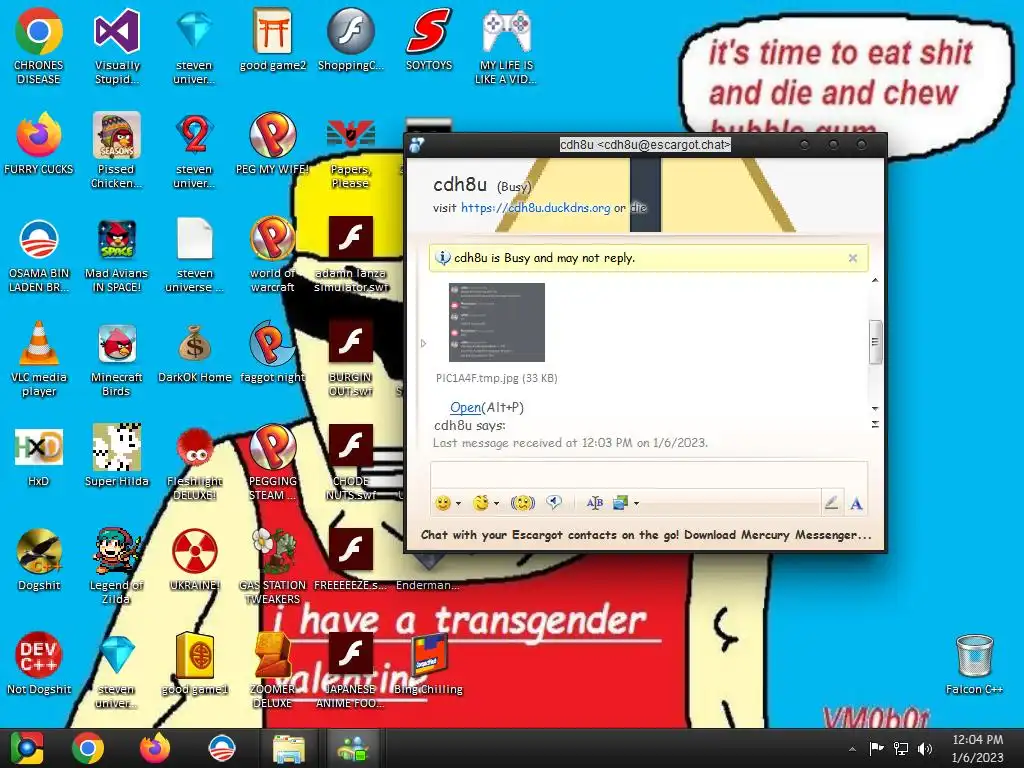Switch to handwriting pen mode

click(x=831, y=503)
